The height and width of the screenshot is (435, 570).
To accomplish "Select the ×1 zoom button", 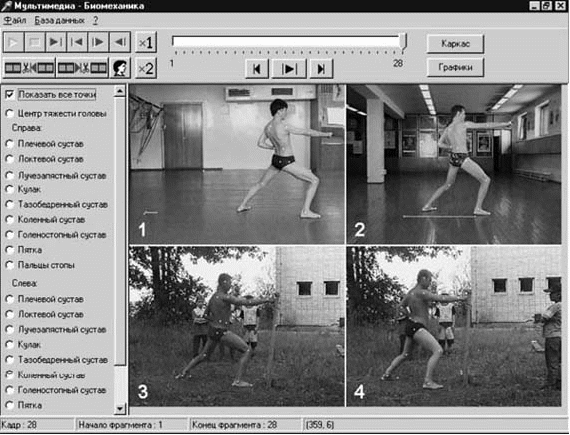I will tap(146, 43).
